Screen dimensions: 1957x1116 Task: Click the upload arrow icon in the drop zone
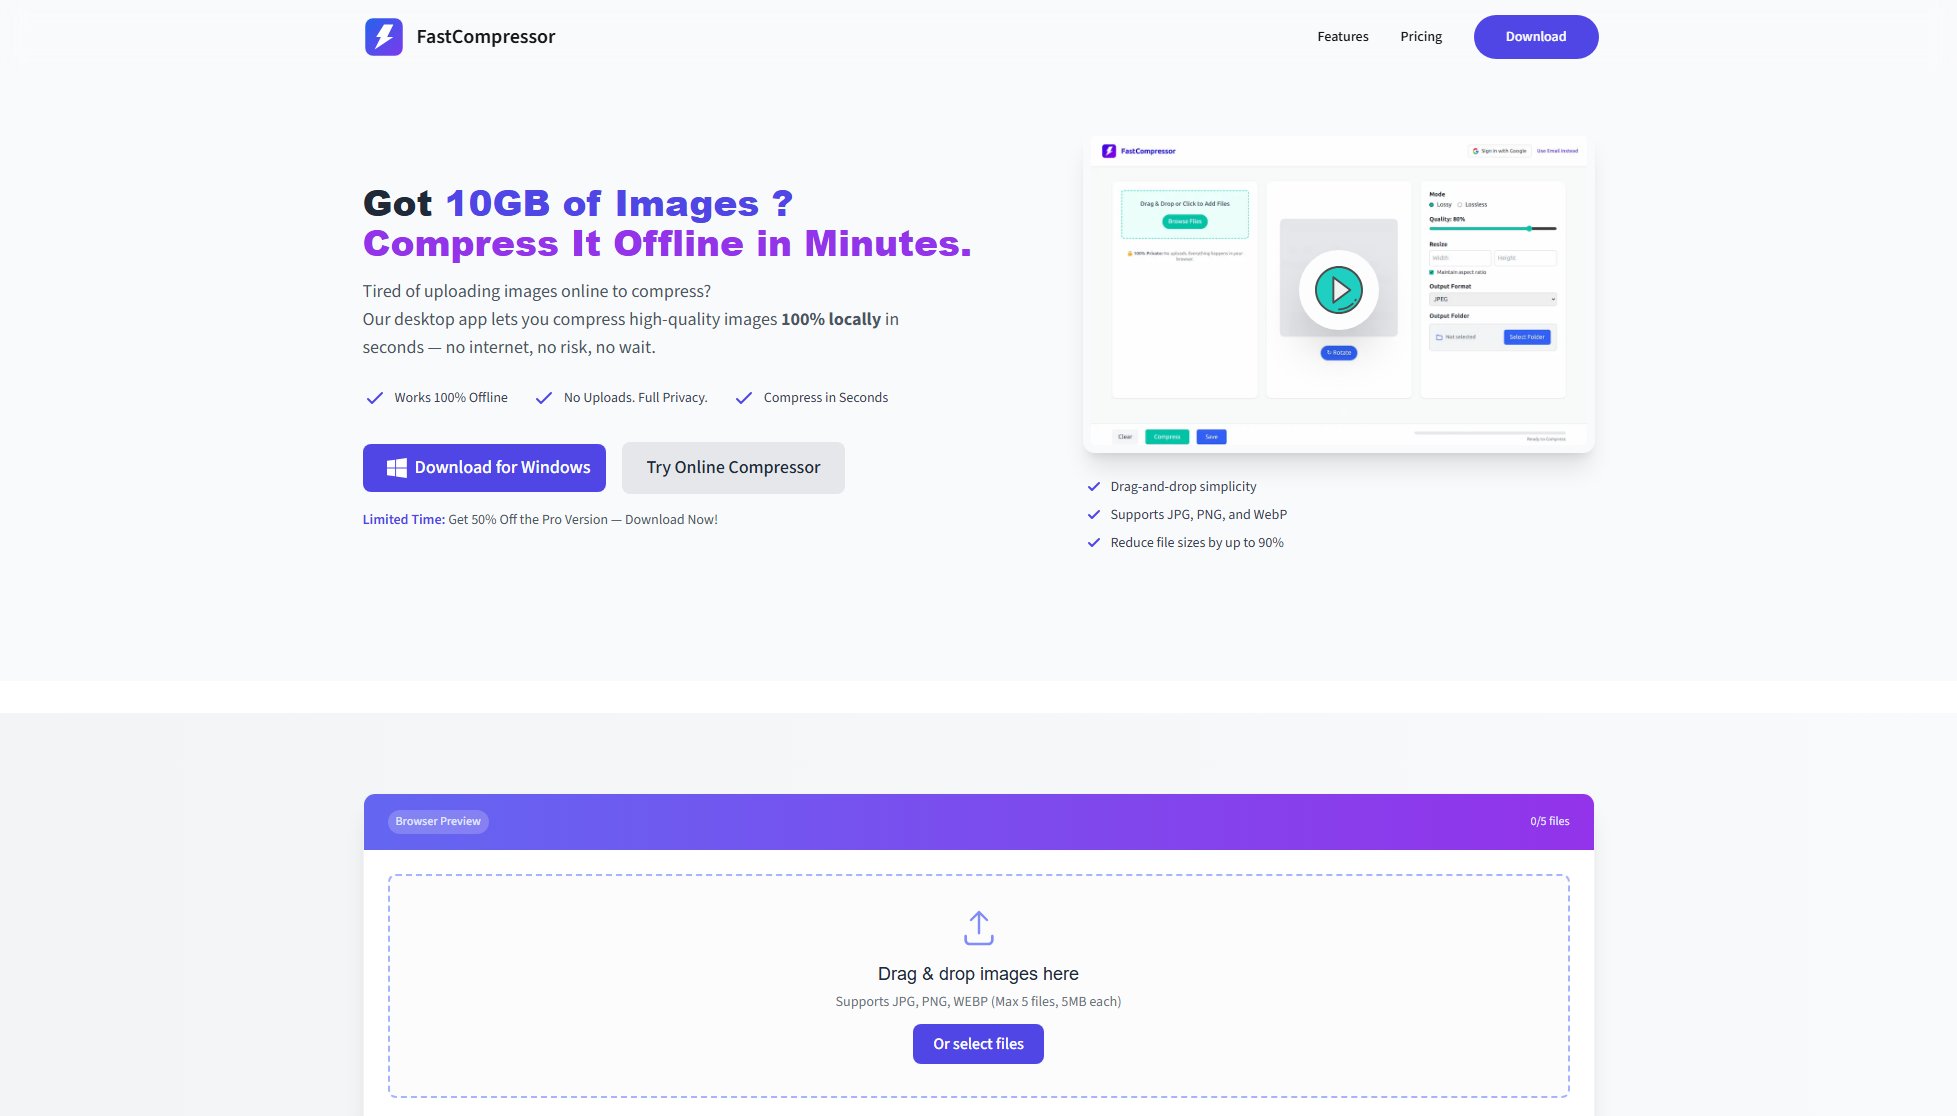[978, 928]
